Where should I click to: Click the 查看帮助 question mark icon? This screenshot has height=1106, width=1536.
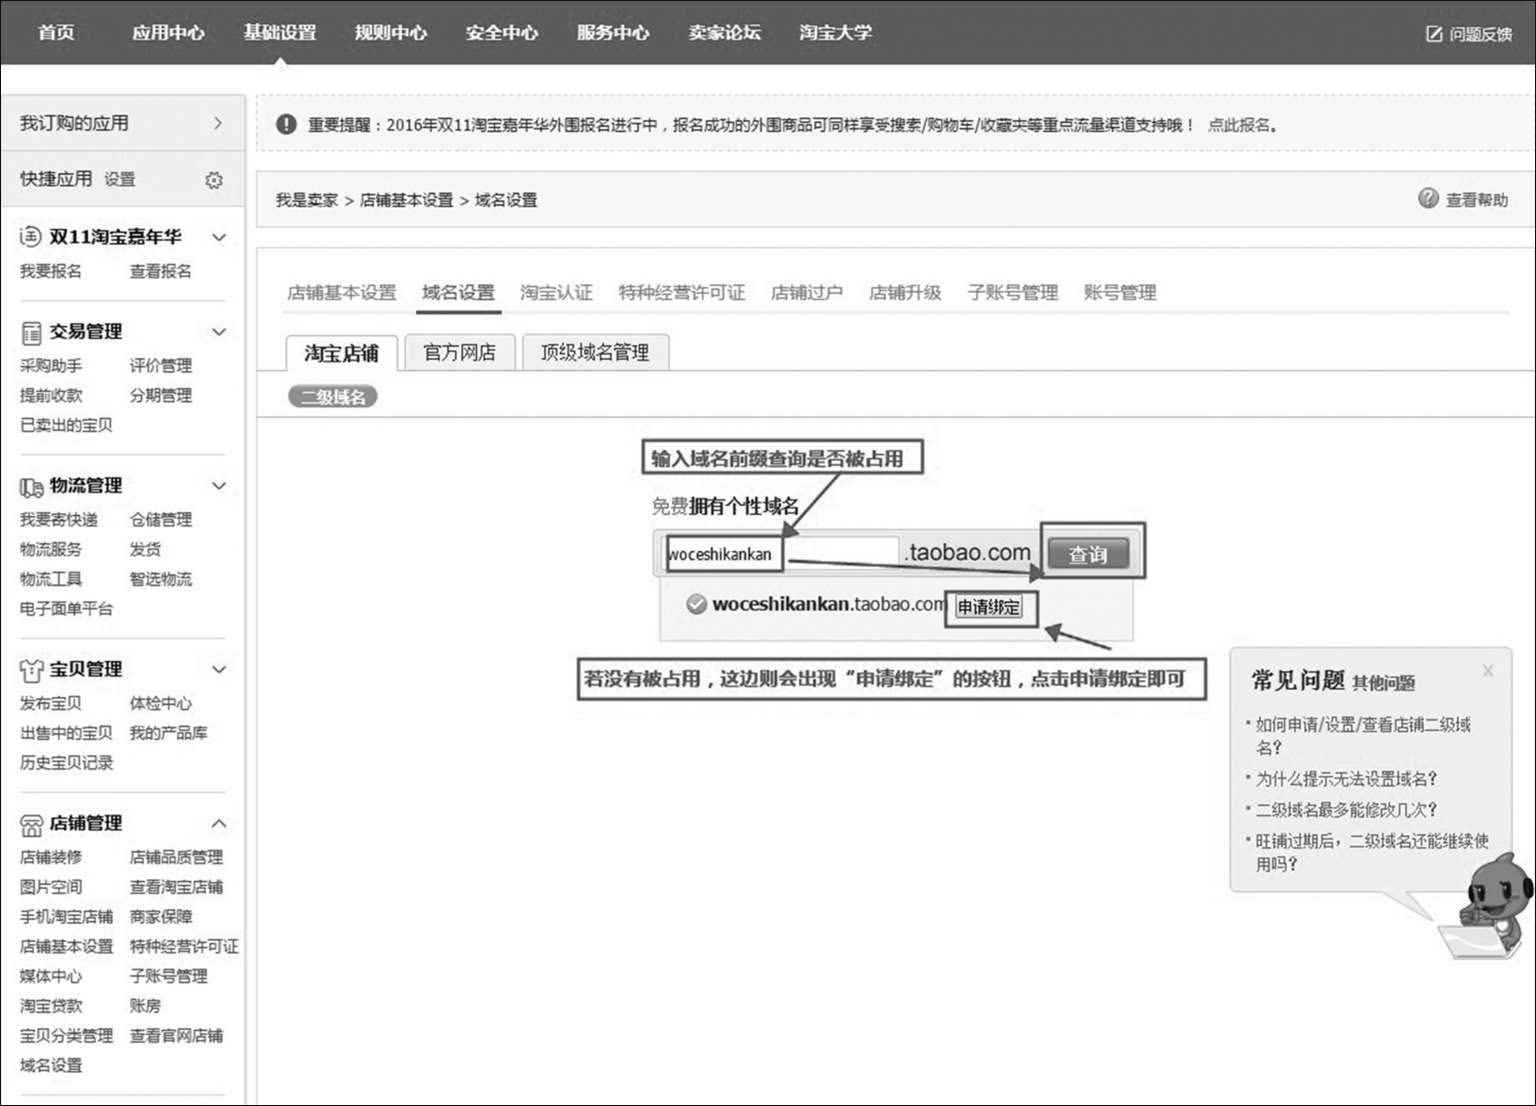coord(1428,198)
